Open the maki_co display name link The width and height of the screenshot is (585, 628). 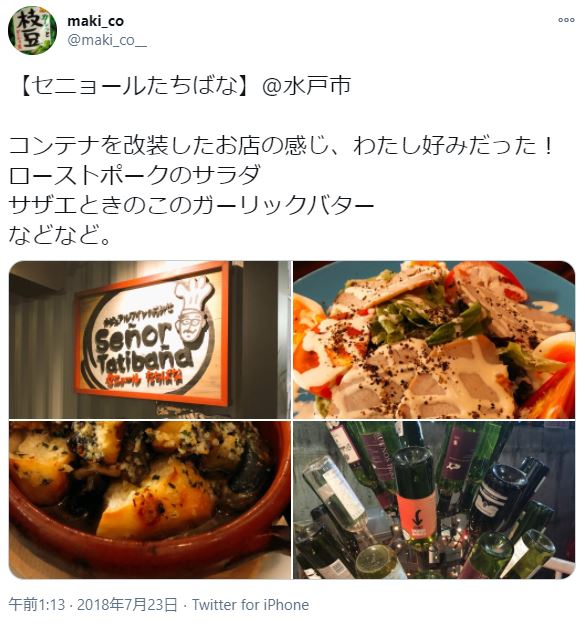[x=95, y=21]
